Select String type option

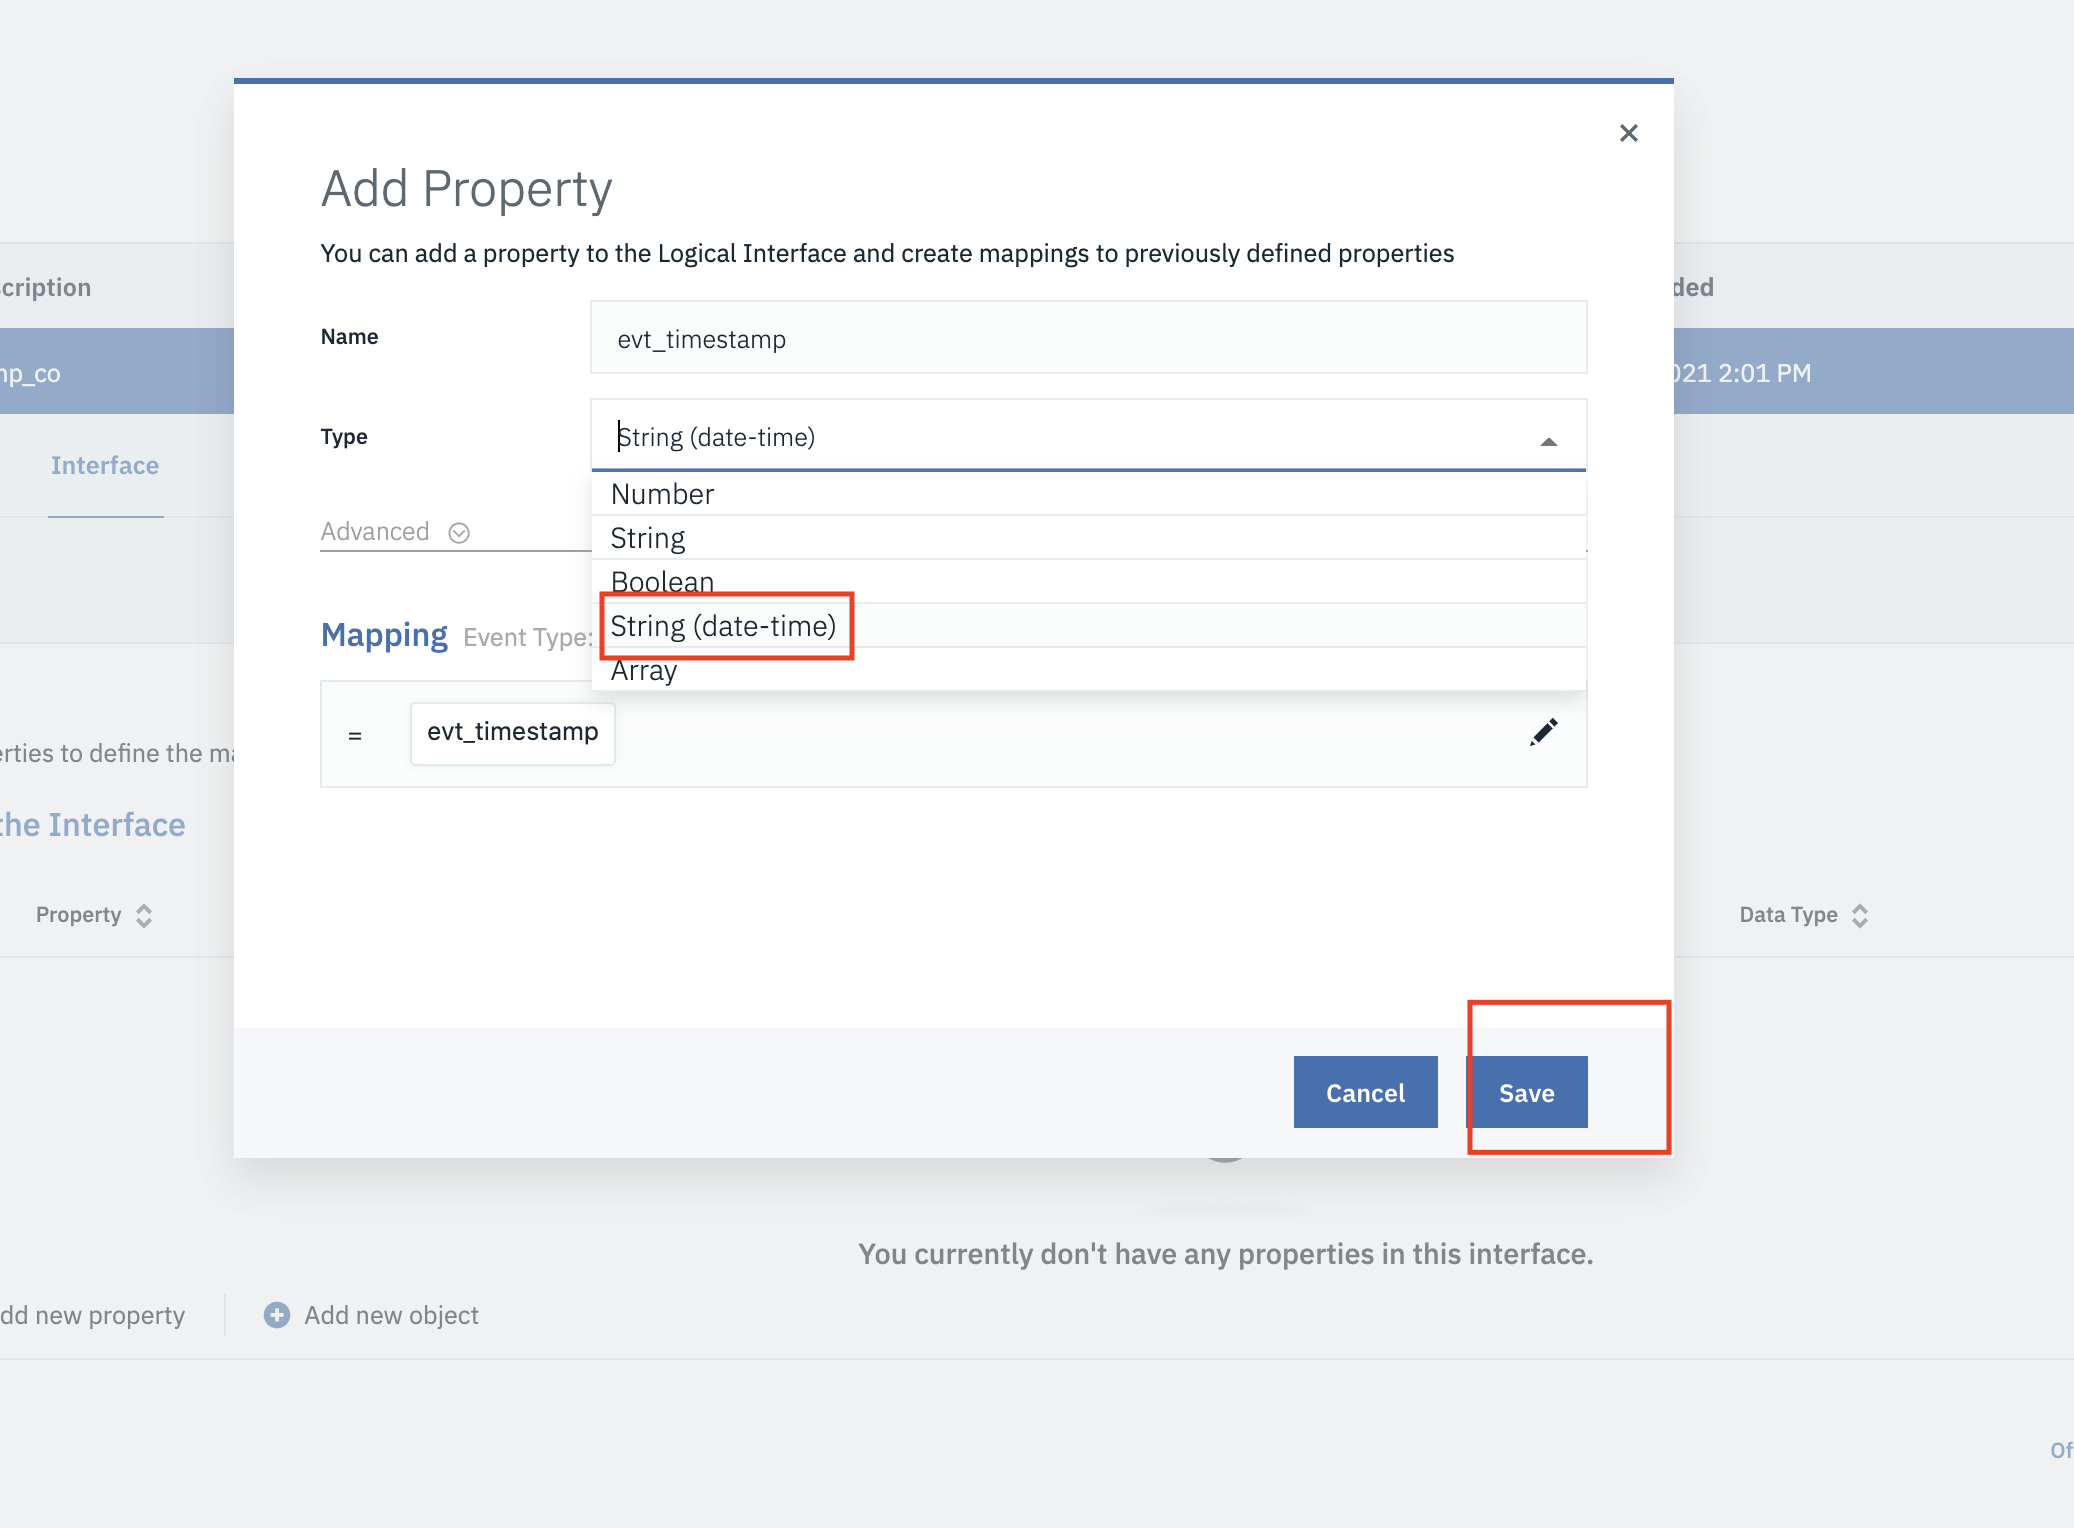pyautogui.click(x=1088, y=538)
